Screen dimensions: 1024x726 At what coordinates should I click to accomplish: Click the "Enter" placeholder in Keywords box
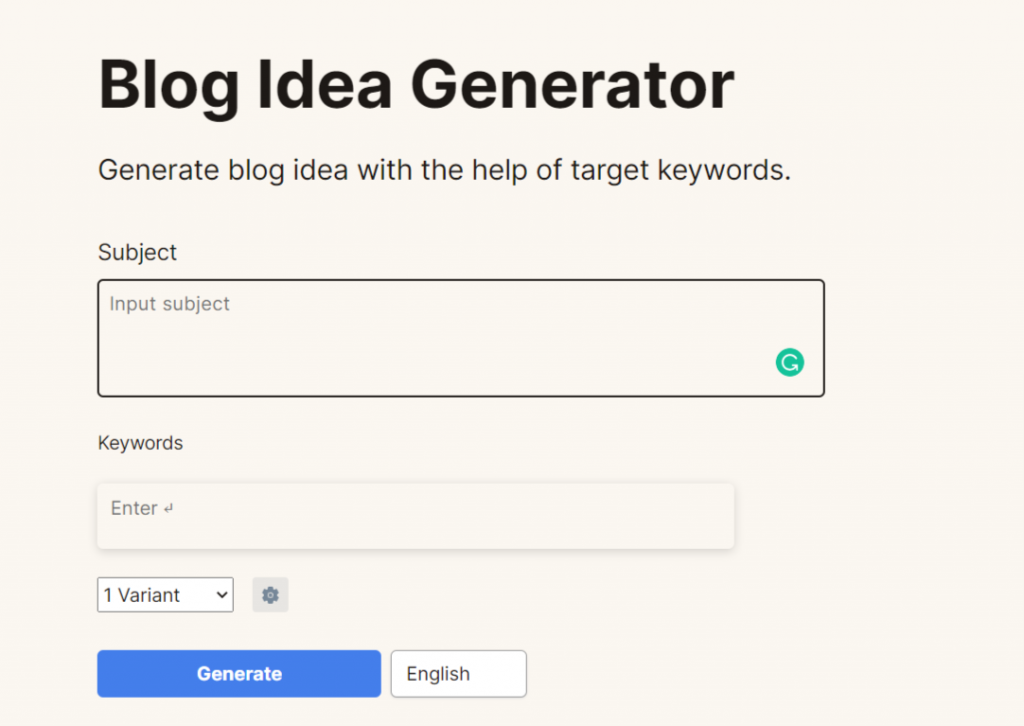pyautogui.click(x=134, y=508)
